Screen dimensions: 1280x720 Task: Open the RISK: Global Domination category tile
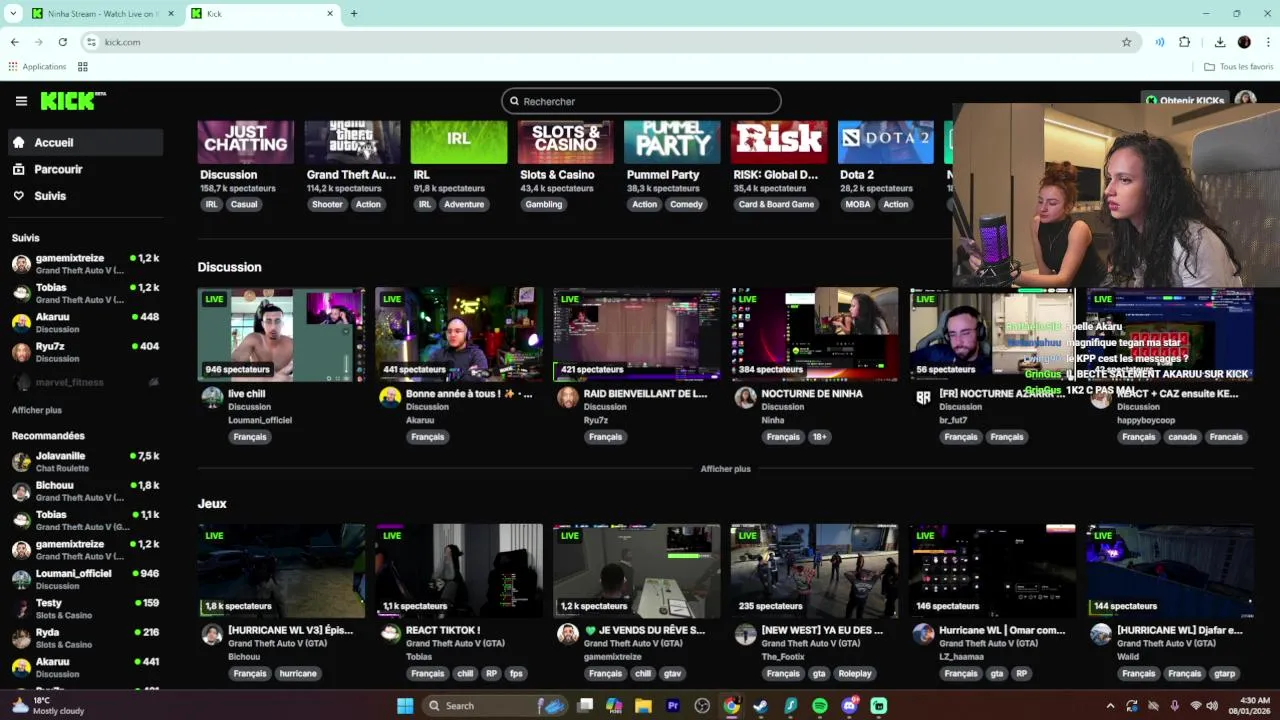point(779,142)
